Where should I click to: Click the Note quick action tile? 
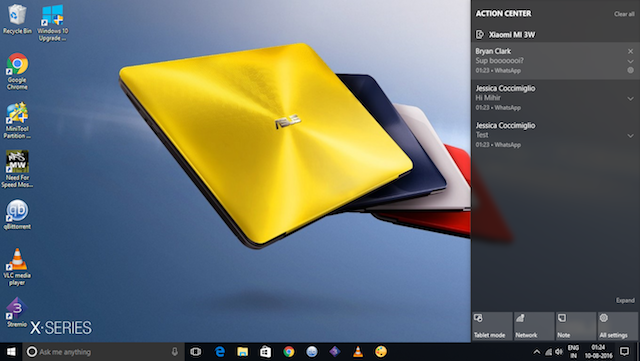(x=576, y=326)
